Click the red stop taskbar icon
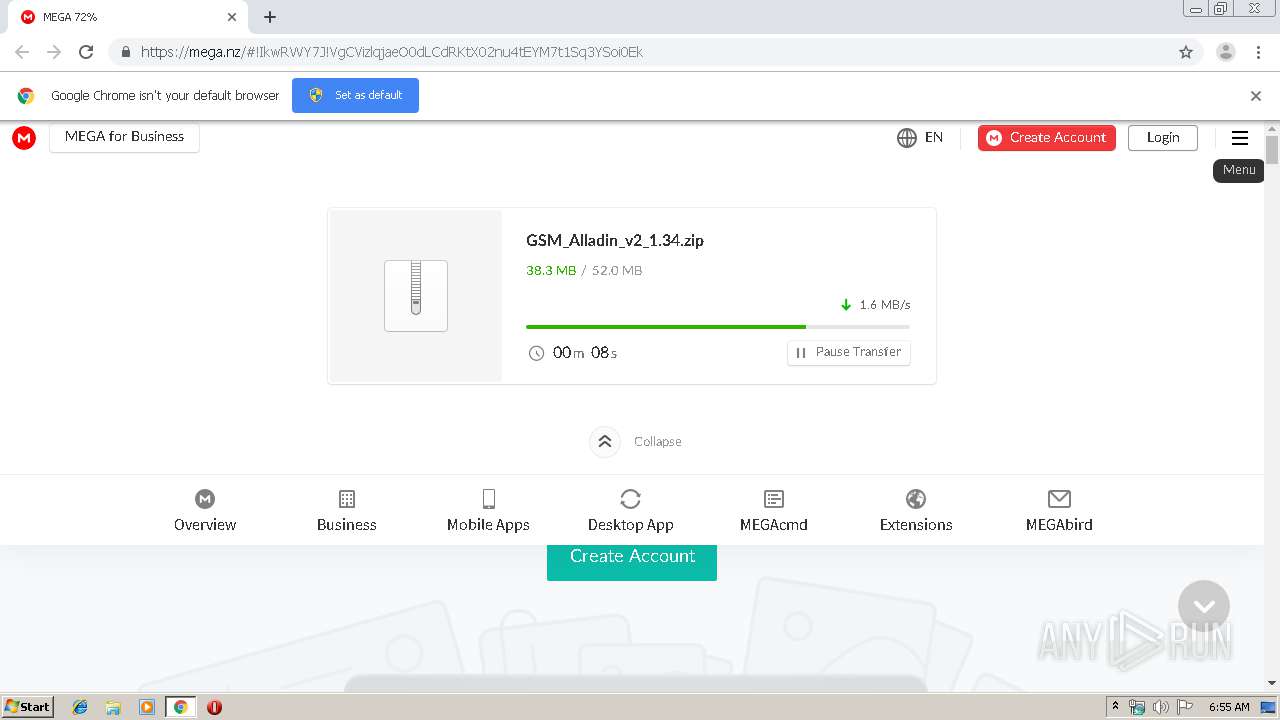Screen dimensions: 1280x720 pos(214,707)
